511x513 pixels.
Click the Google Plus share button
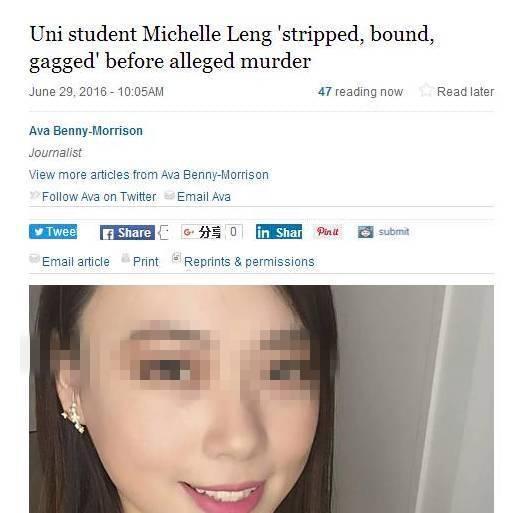tap(201, 232)
